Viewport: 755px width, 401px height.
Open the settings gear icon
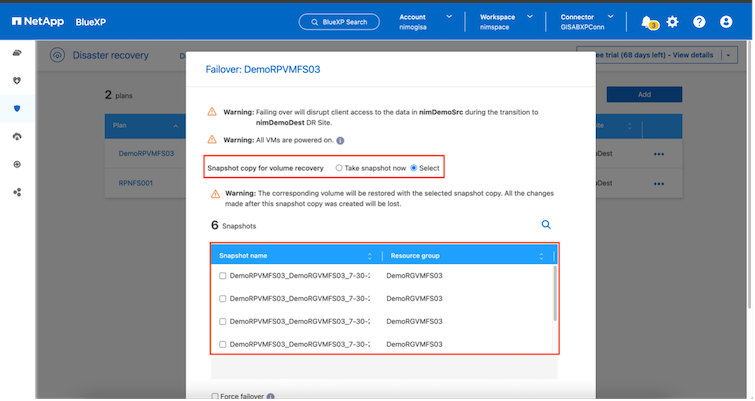[673, 22]
